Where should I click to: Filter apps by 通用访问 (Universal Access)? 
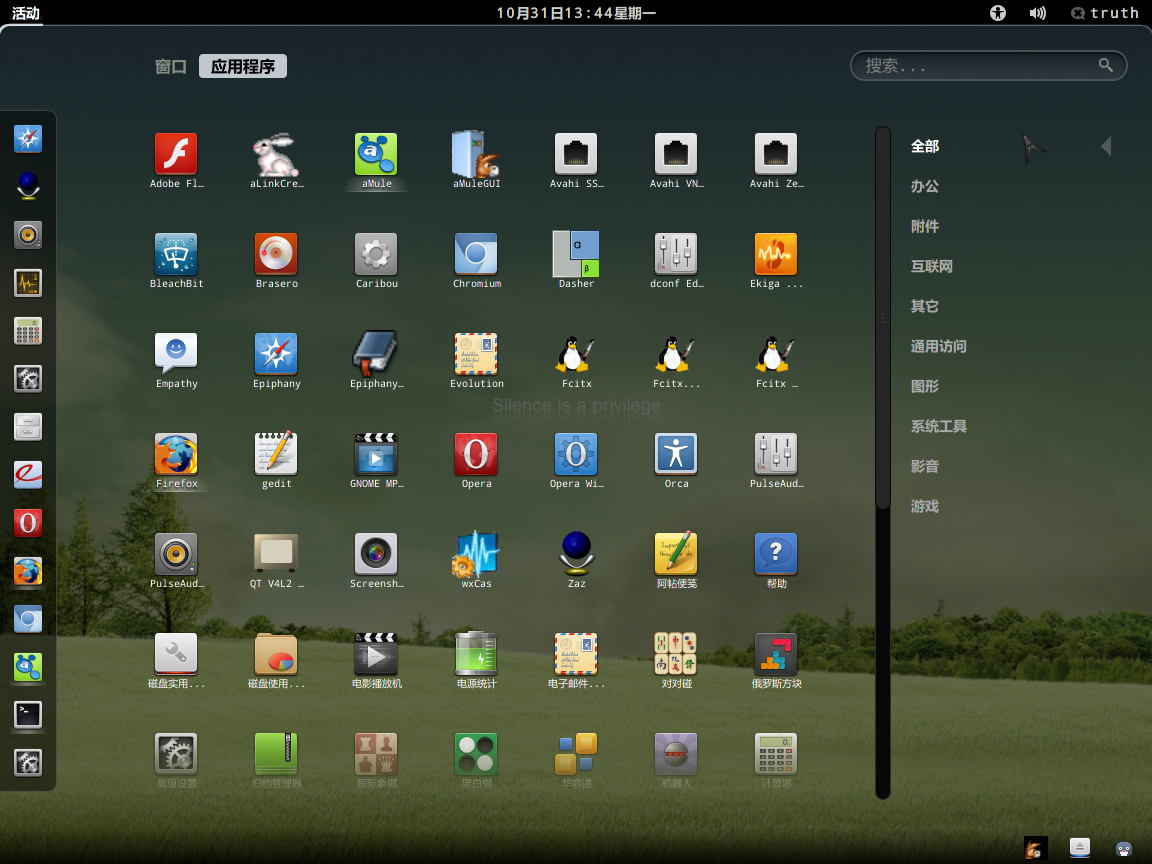pyautogui.click(x=938, y=346)
